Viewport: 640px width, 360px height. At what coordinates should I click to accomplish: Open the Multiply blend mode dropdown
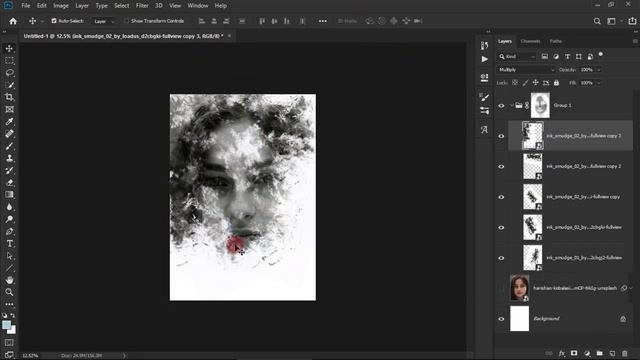coord(526,70)
